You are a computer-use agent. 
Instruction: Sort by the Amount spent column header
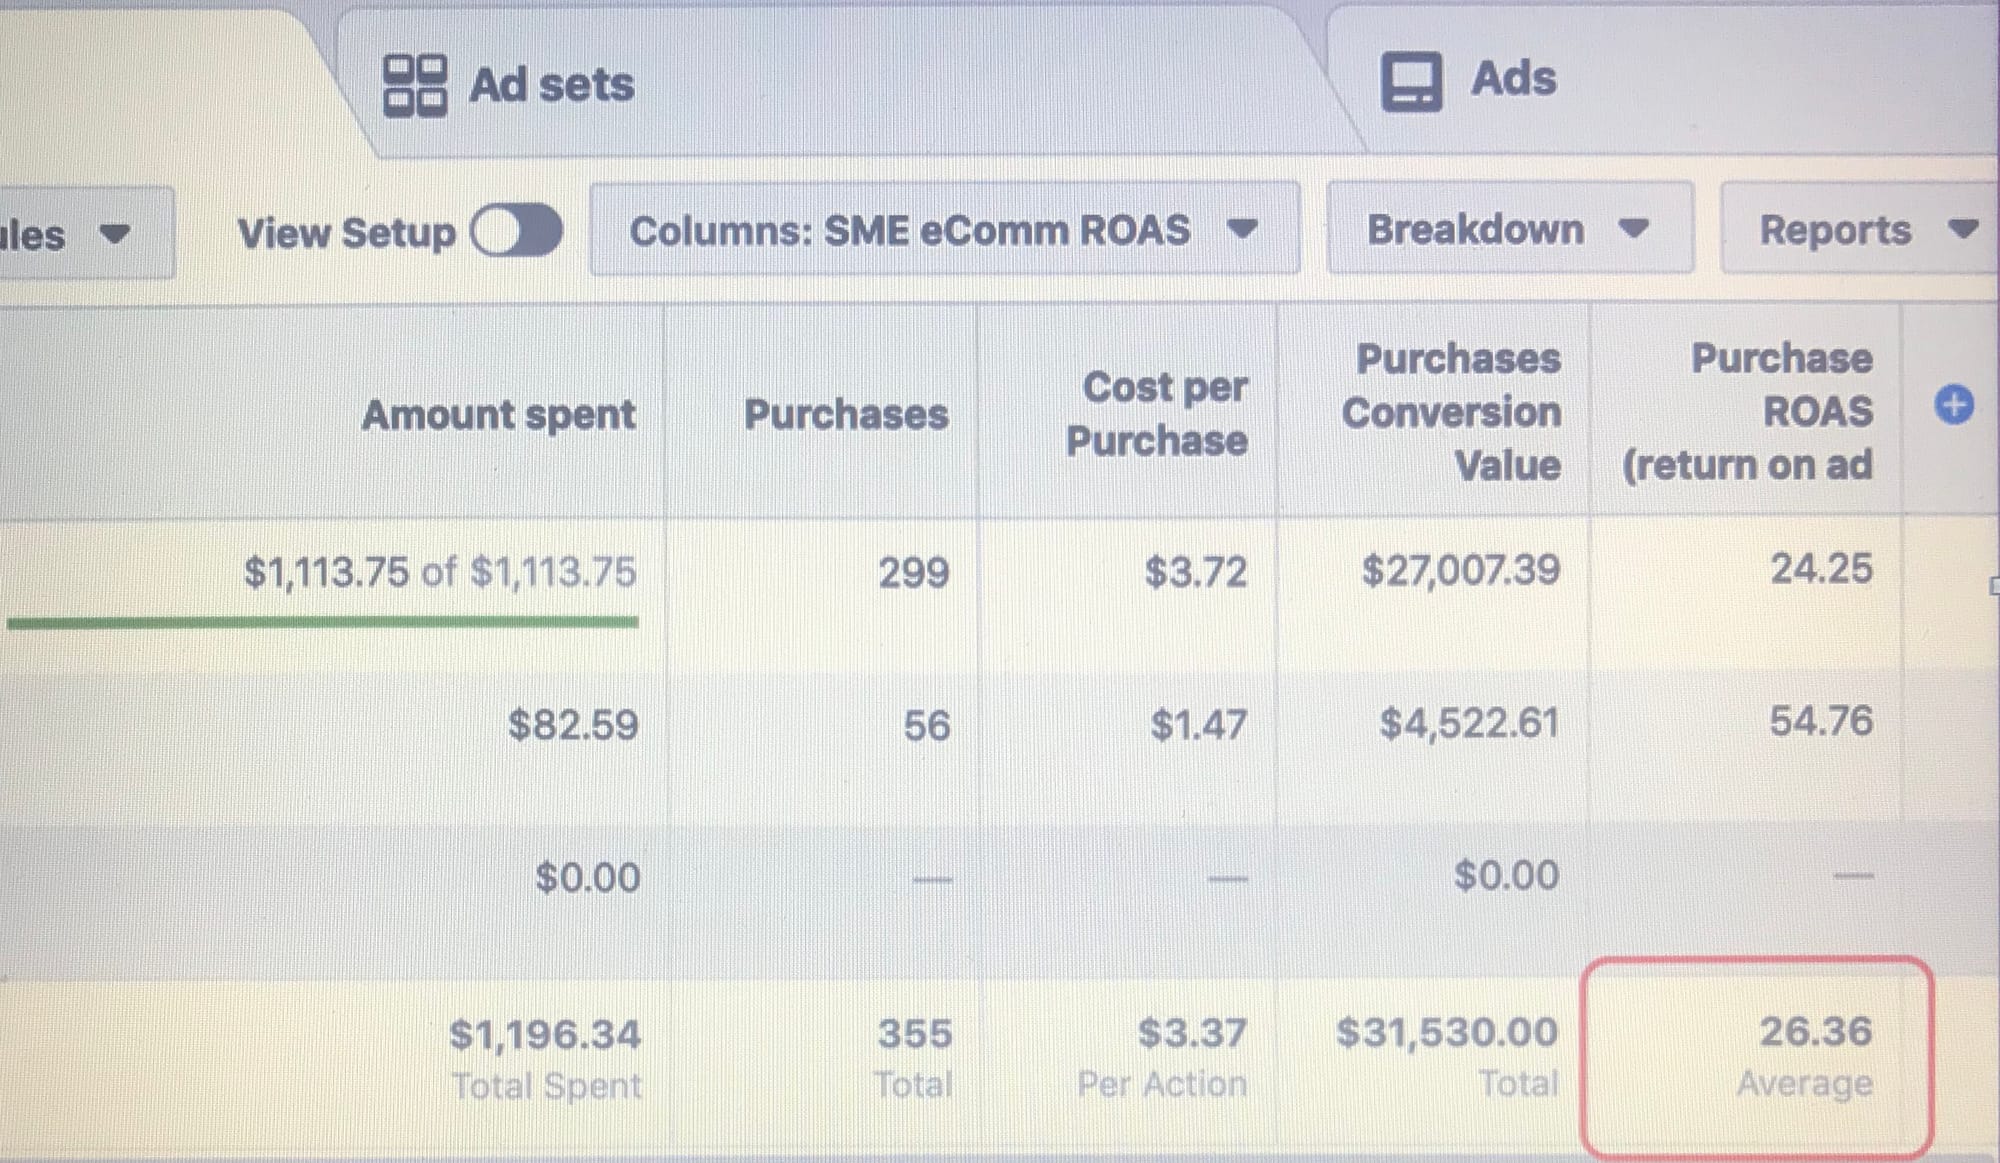click(499, 414)
